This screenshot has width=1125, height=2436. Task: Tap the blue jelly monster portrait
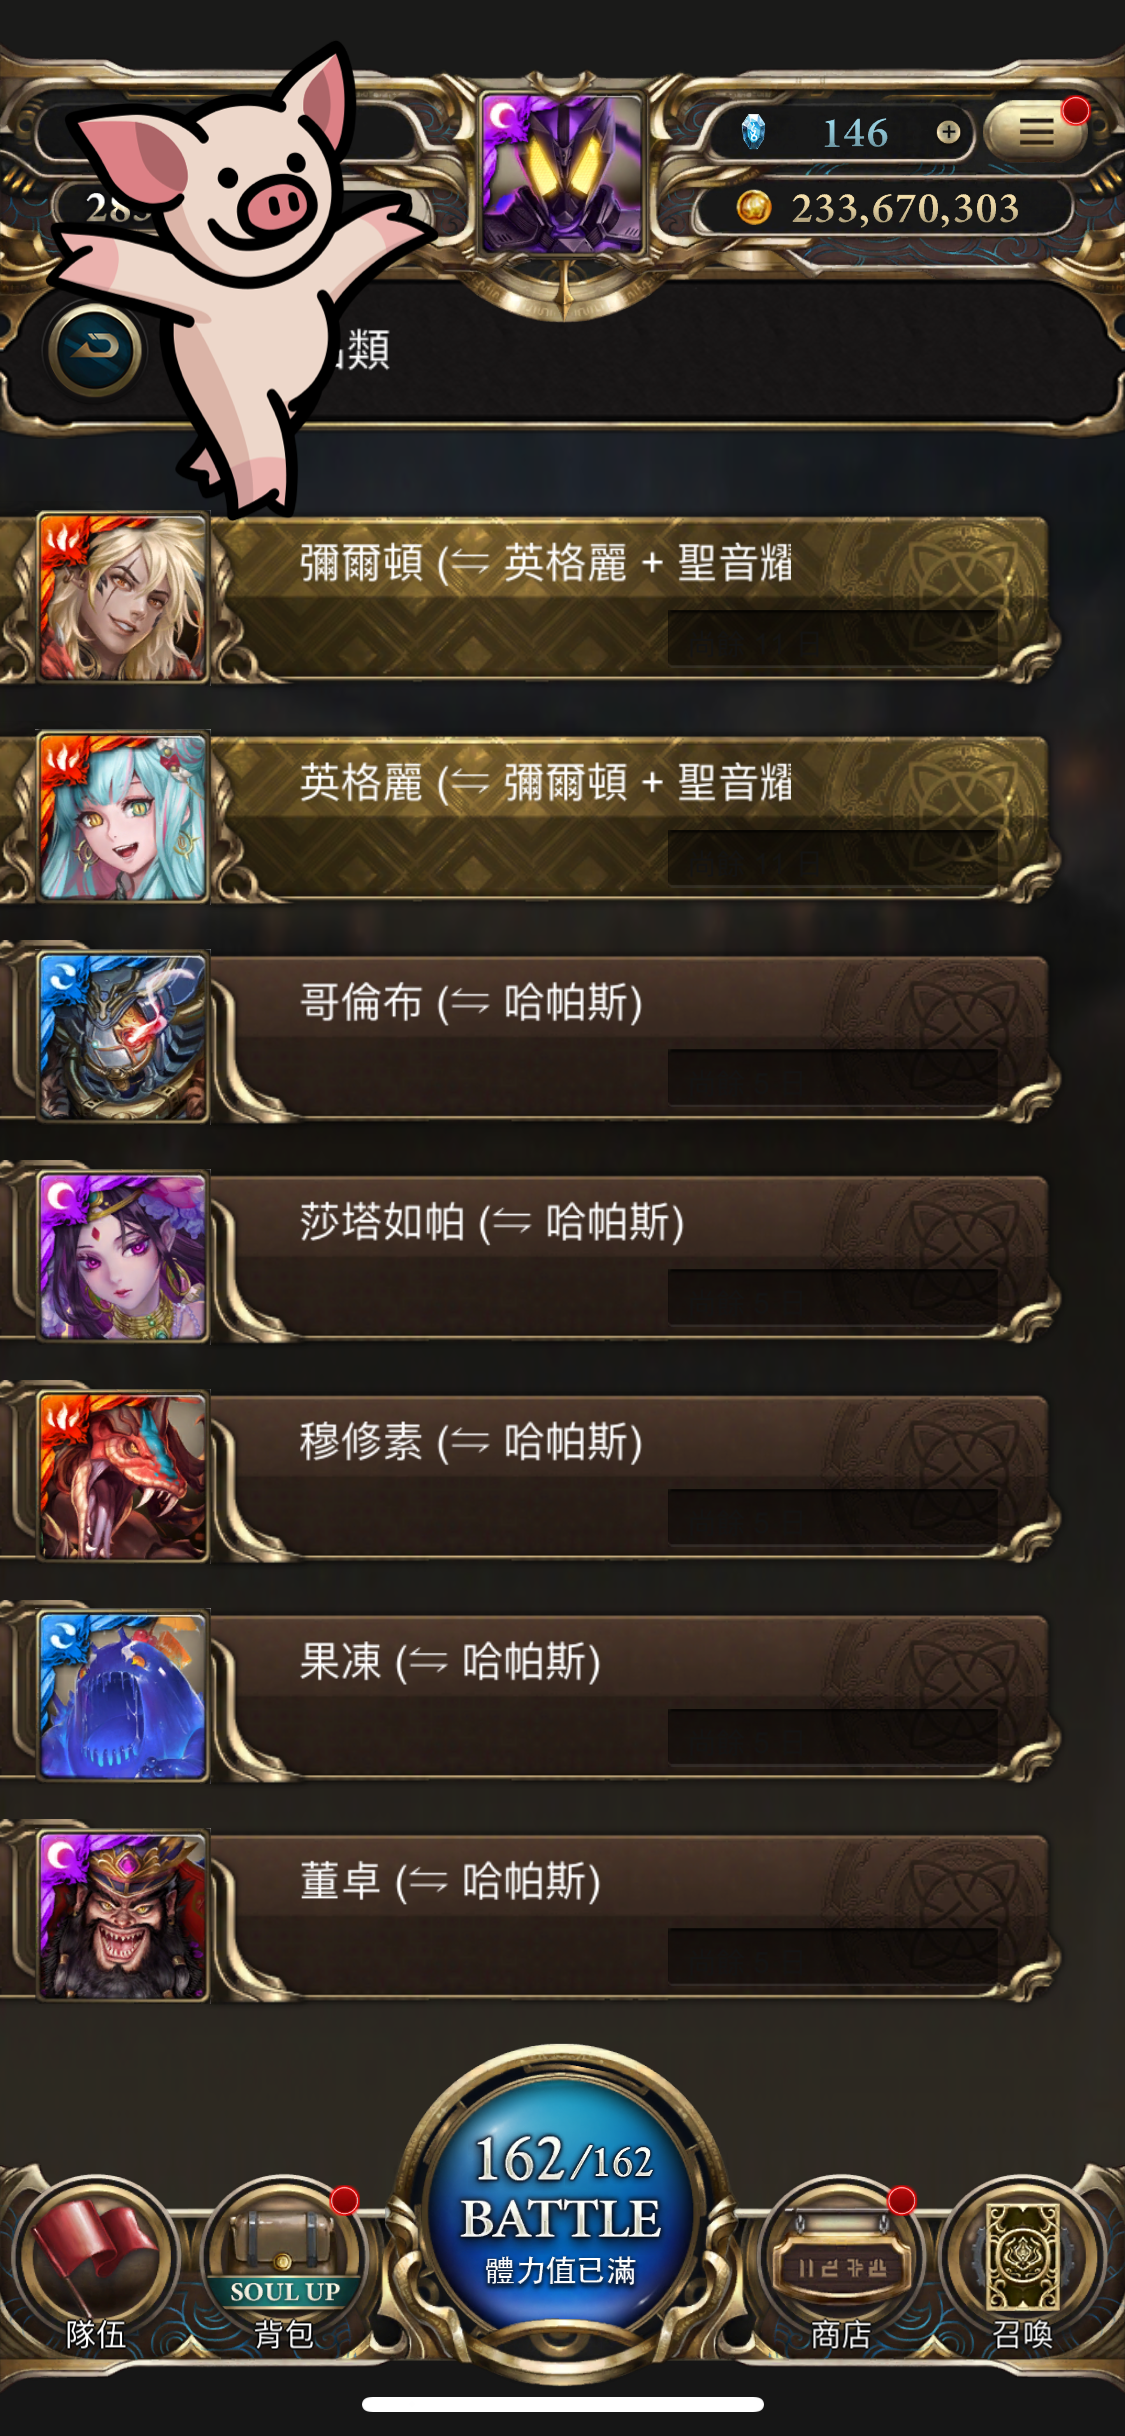123,1697
